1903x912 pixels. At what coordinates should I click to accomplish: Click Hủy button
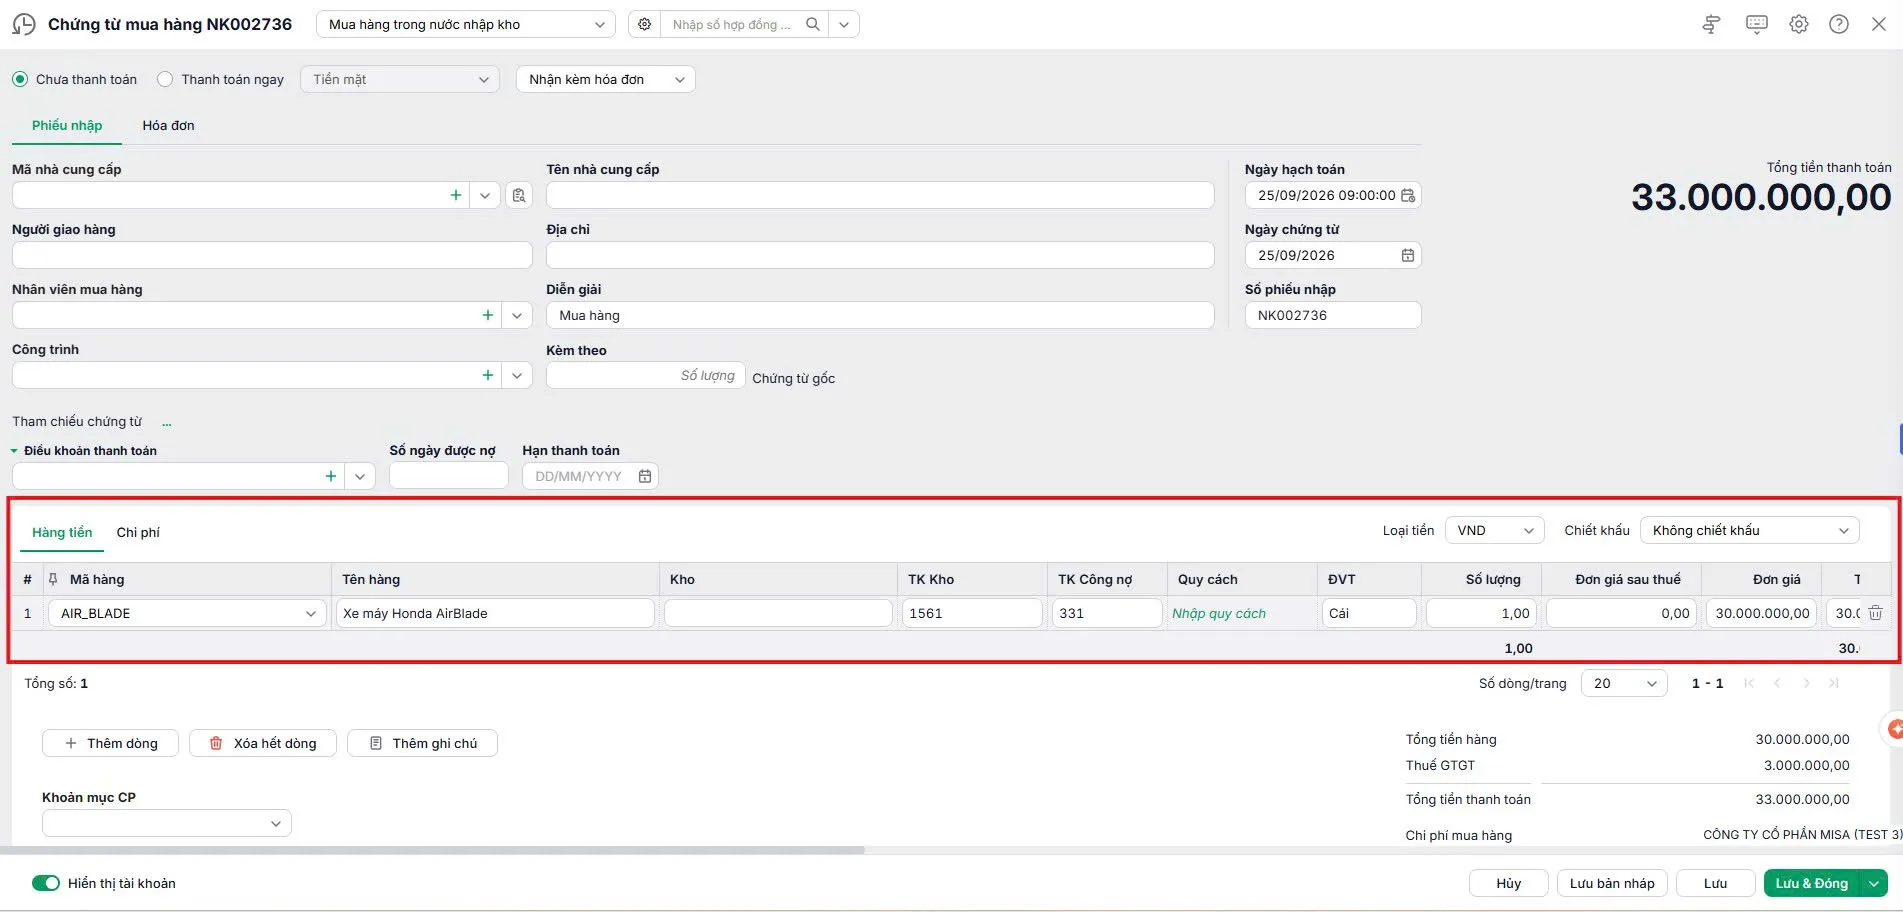pyautogui.click(x=1508, y=883)
